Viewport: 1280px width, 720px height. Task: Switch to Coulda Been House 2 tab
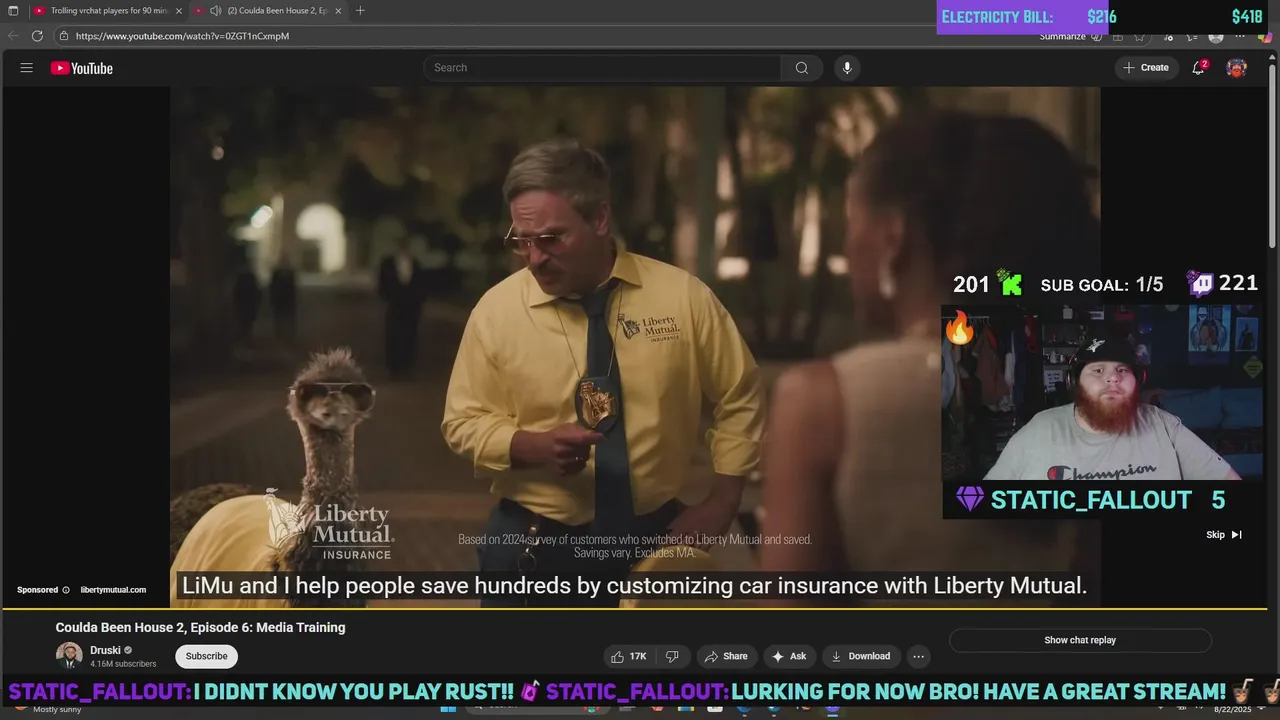click(x=268, y=11)
